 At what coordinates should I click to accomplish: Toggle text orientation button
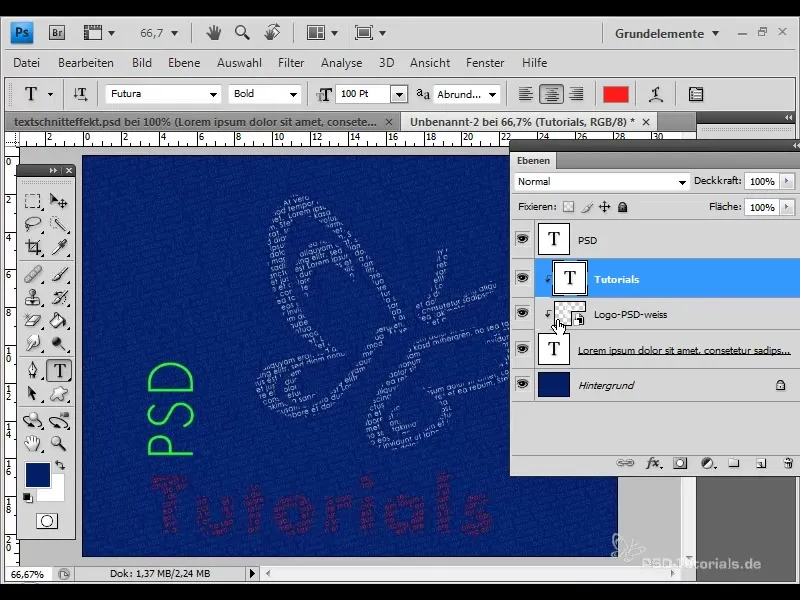point(80,94)
